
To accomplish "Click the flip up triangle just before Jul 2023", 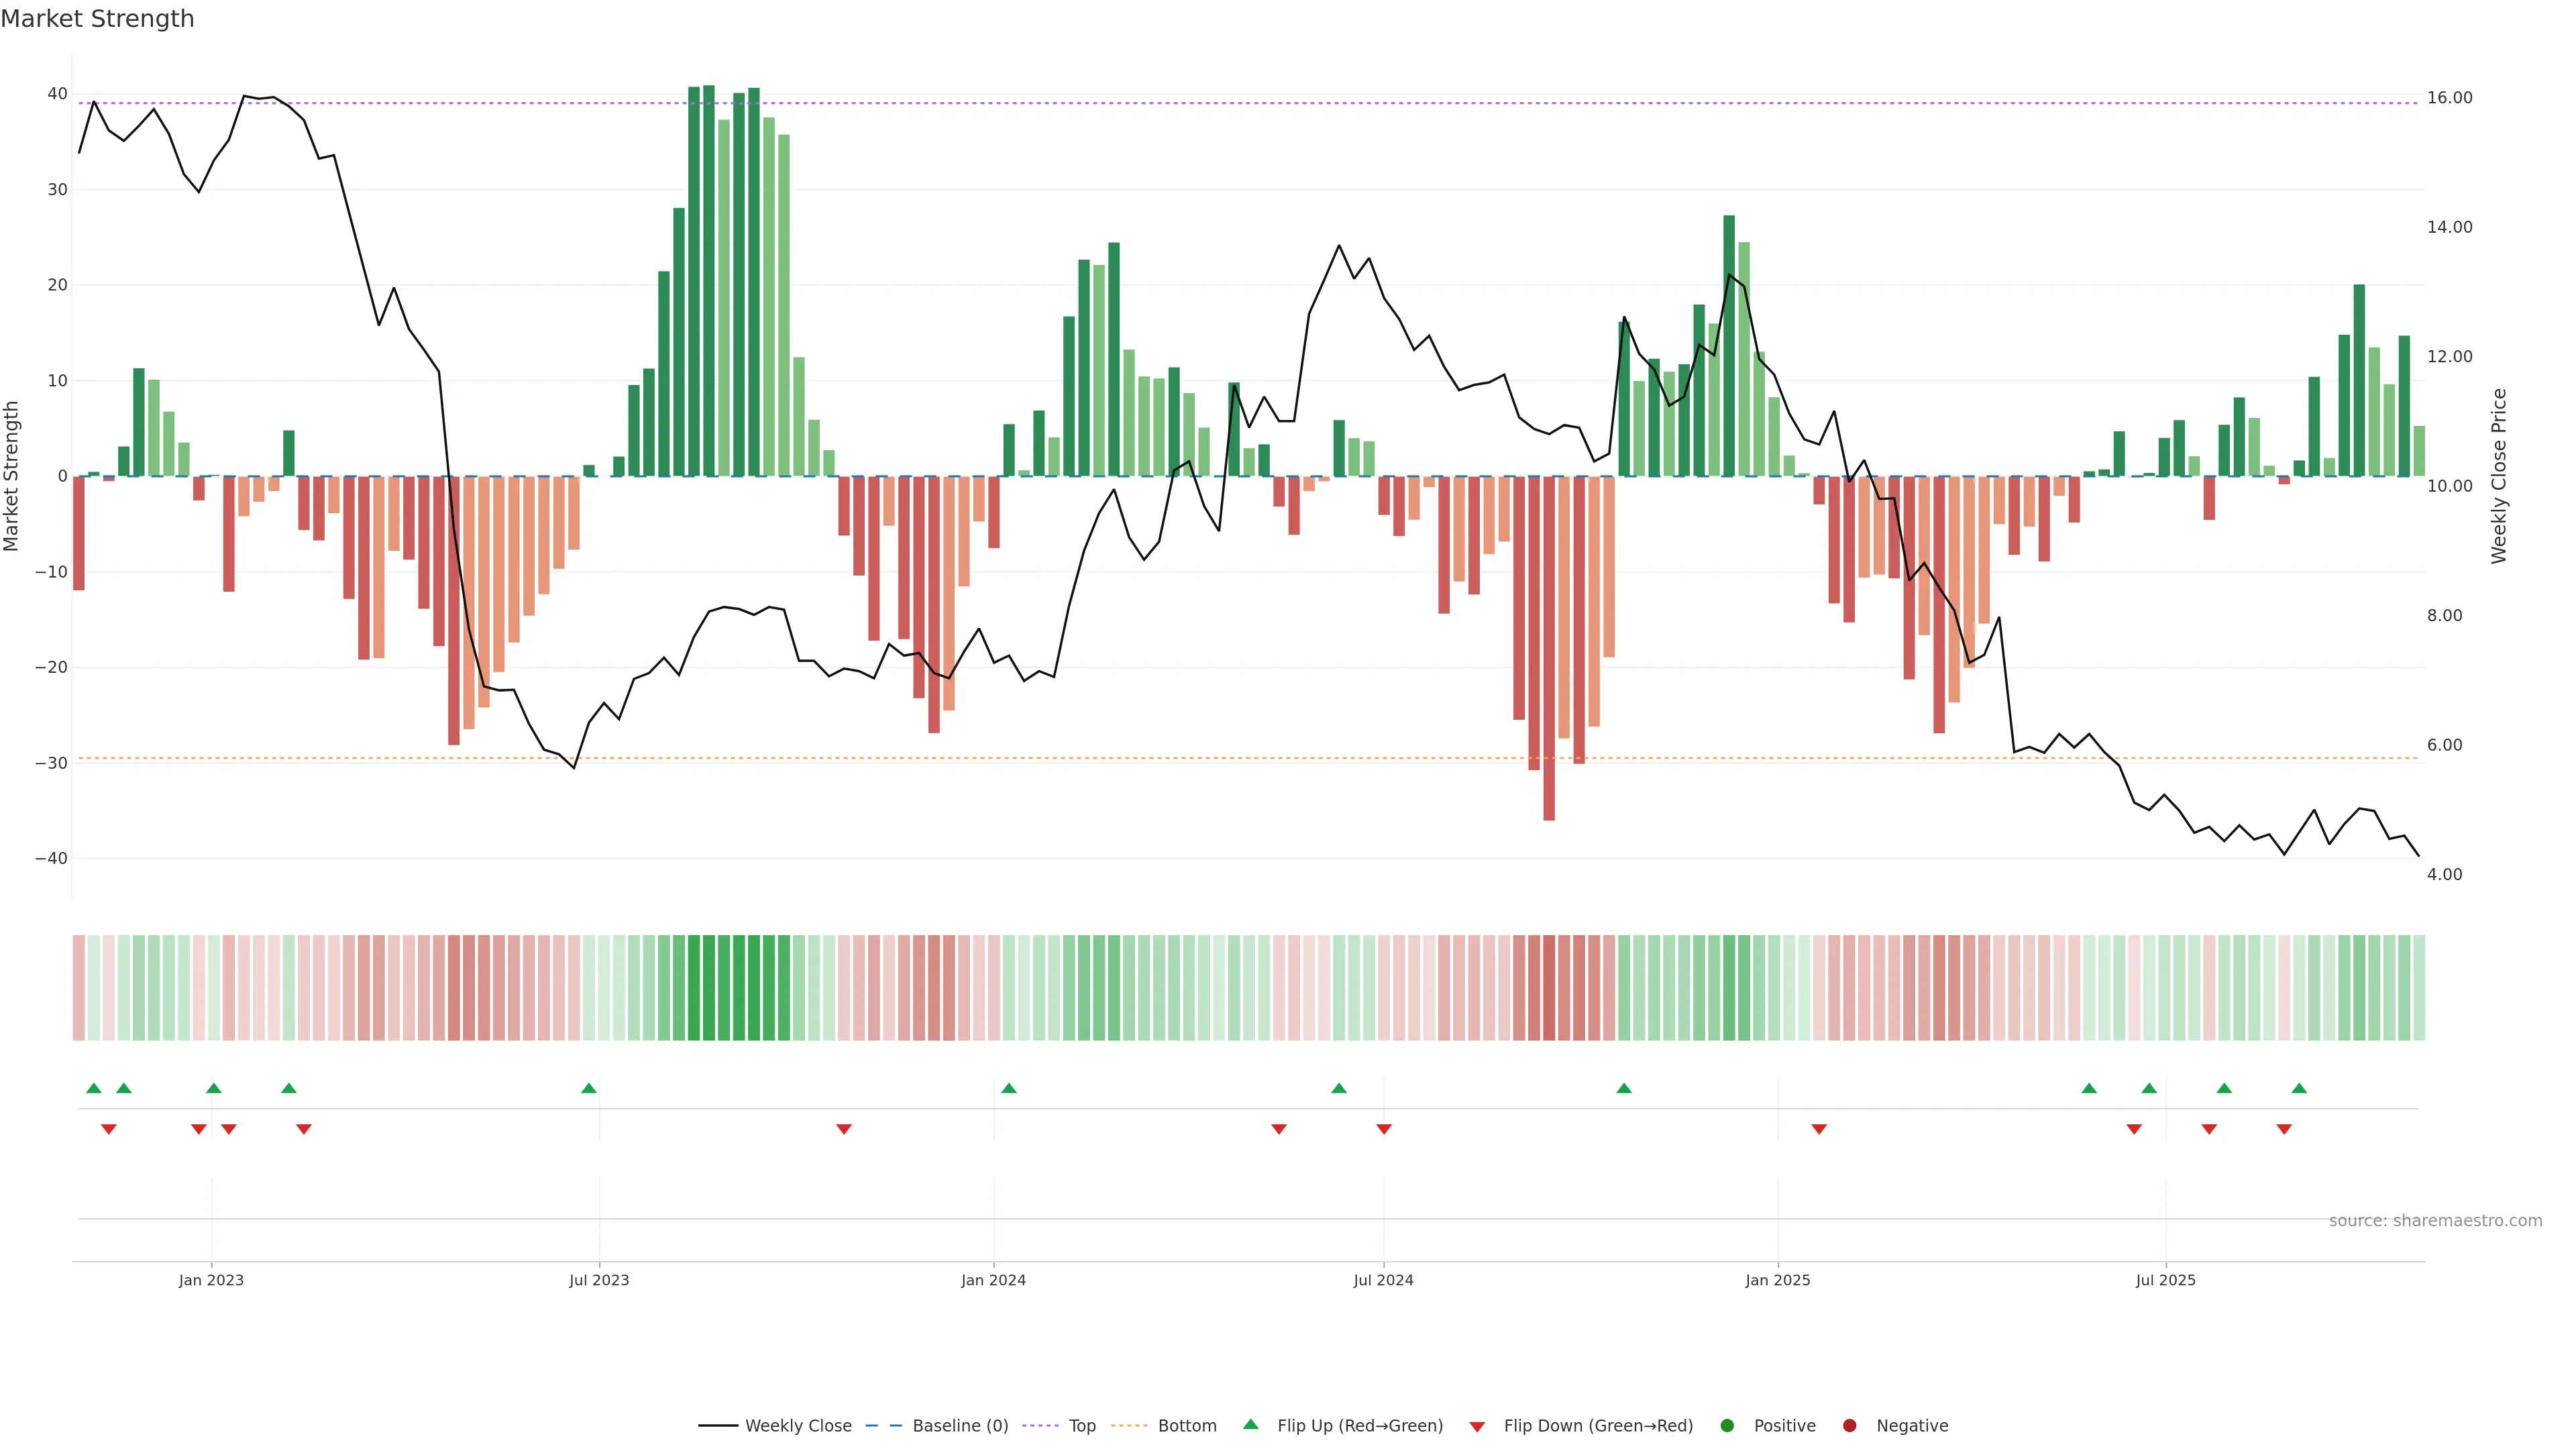I will [589, 1088].
